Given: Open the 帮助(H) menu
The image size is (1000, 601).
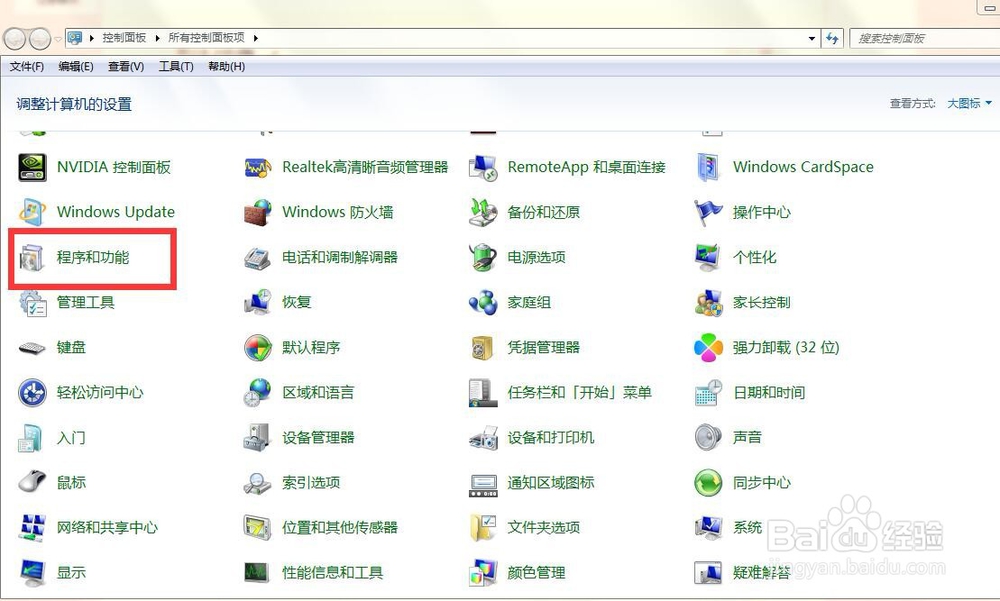Looking at the screenshot, I should click(226, 66).
